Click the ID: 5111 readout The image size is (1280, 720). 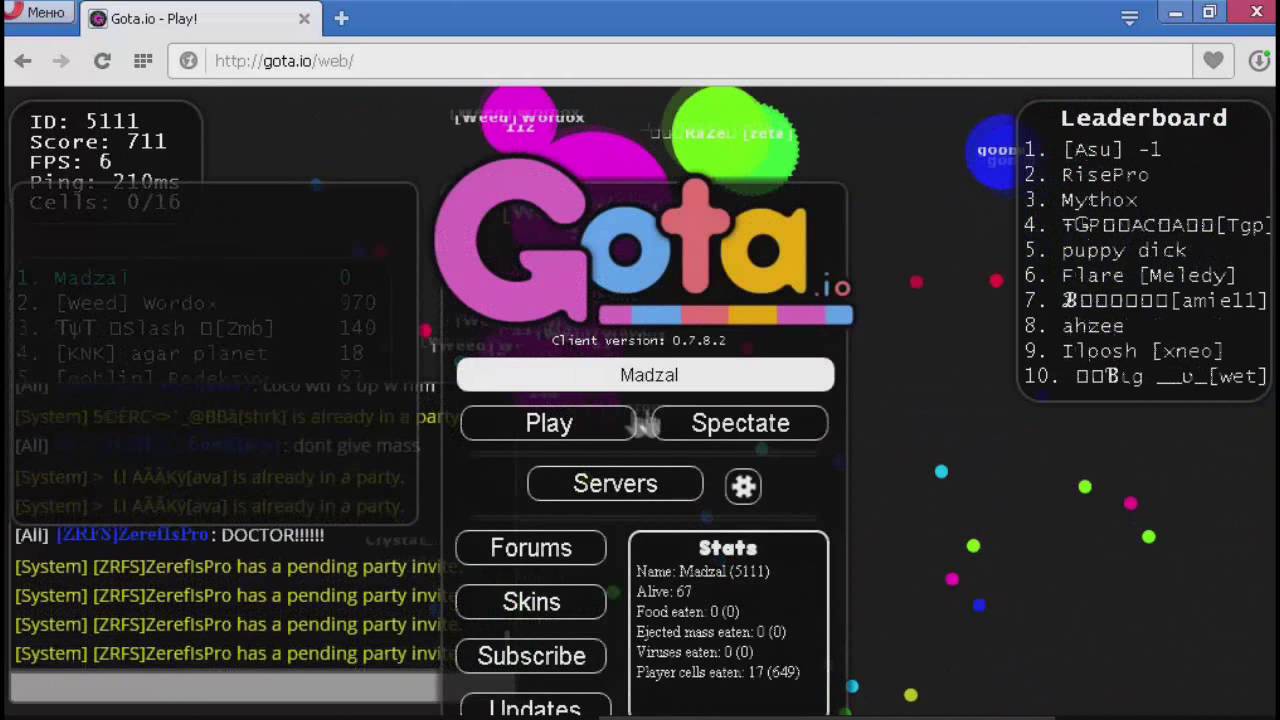coord(84,122)
